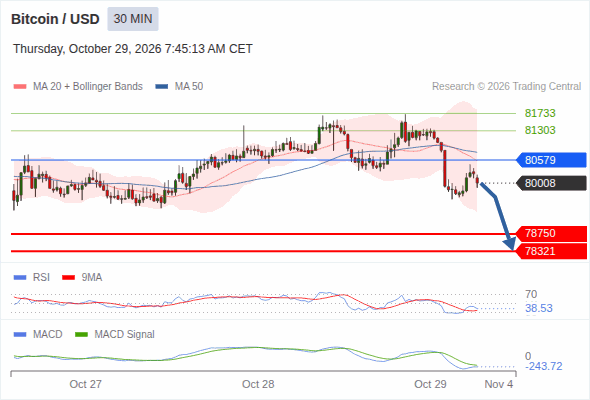
Task: Click the black 80008 current price tag
Action: 551,183
